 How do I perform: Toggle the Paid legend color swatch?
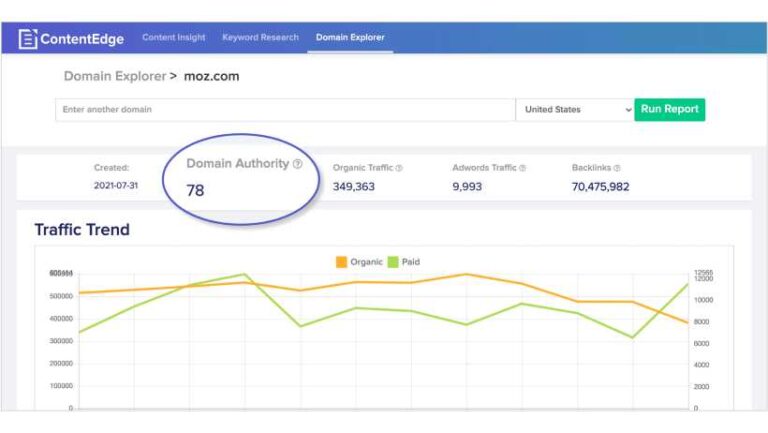coord(393,262)
